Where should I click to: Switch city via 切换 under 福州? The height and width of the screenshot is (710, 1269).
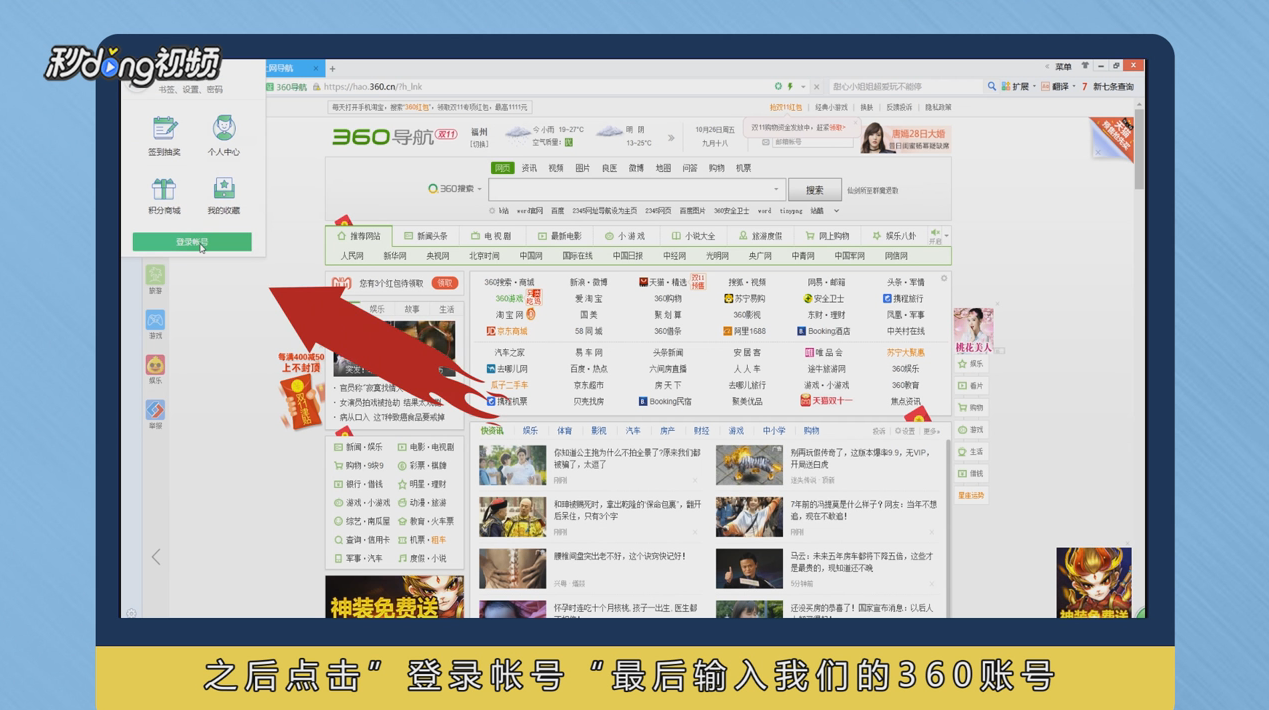(480, 145)
